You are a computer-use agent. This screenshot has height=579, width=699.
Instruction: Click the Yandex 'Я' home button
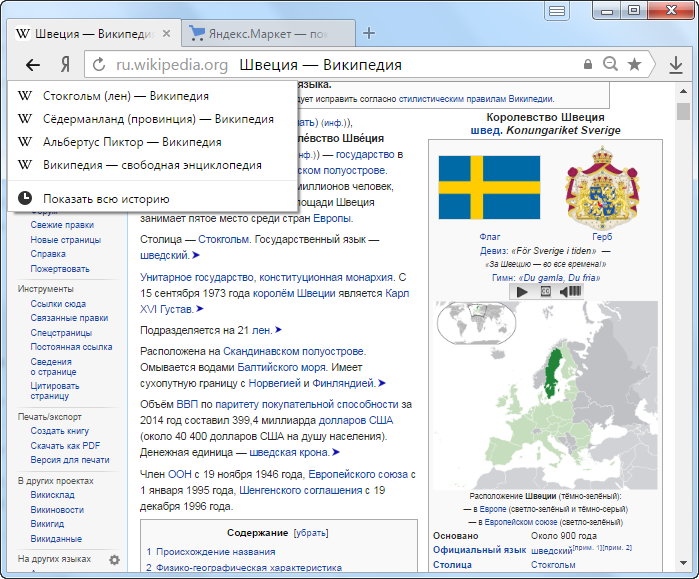pyautogui.click(x=64, y=65)
